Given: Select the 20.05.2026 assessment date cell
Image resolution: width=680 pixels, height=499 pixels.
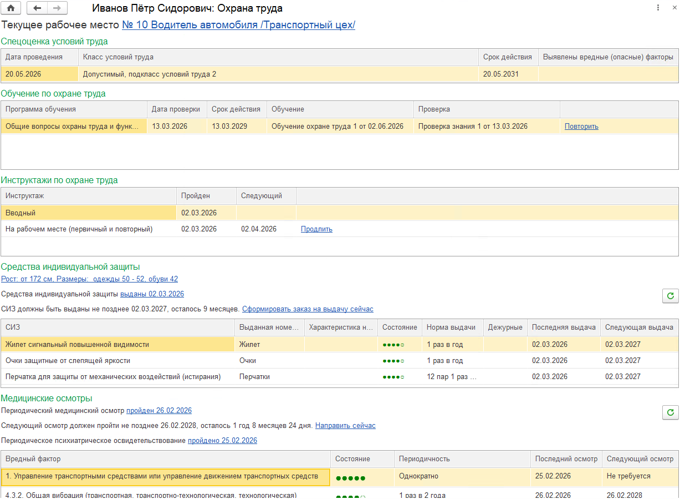Looking at the screenshot, I should [x=39, y=74].
